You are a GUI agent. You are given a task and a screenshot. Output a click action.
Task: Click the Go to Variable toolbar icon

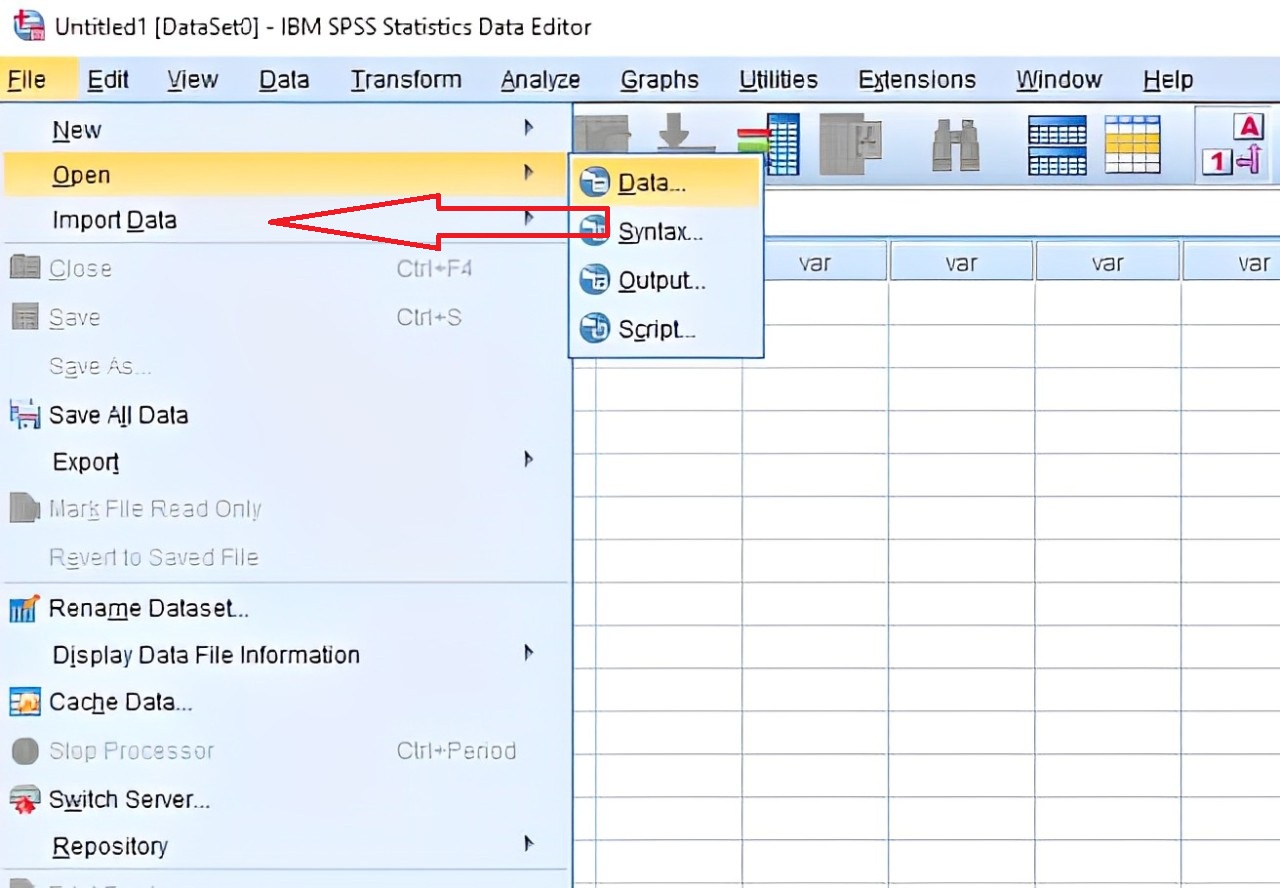coord(768,145)
